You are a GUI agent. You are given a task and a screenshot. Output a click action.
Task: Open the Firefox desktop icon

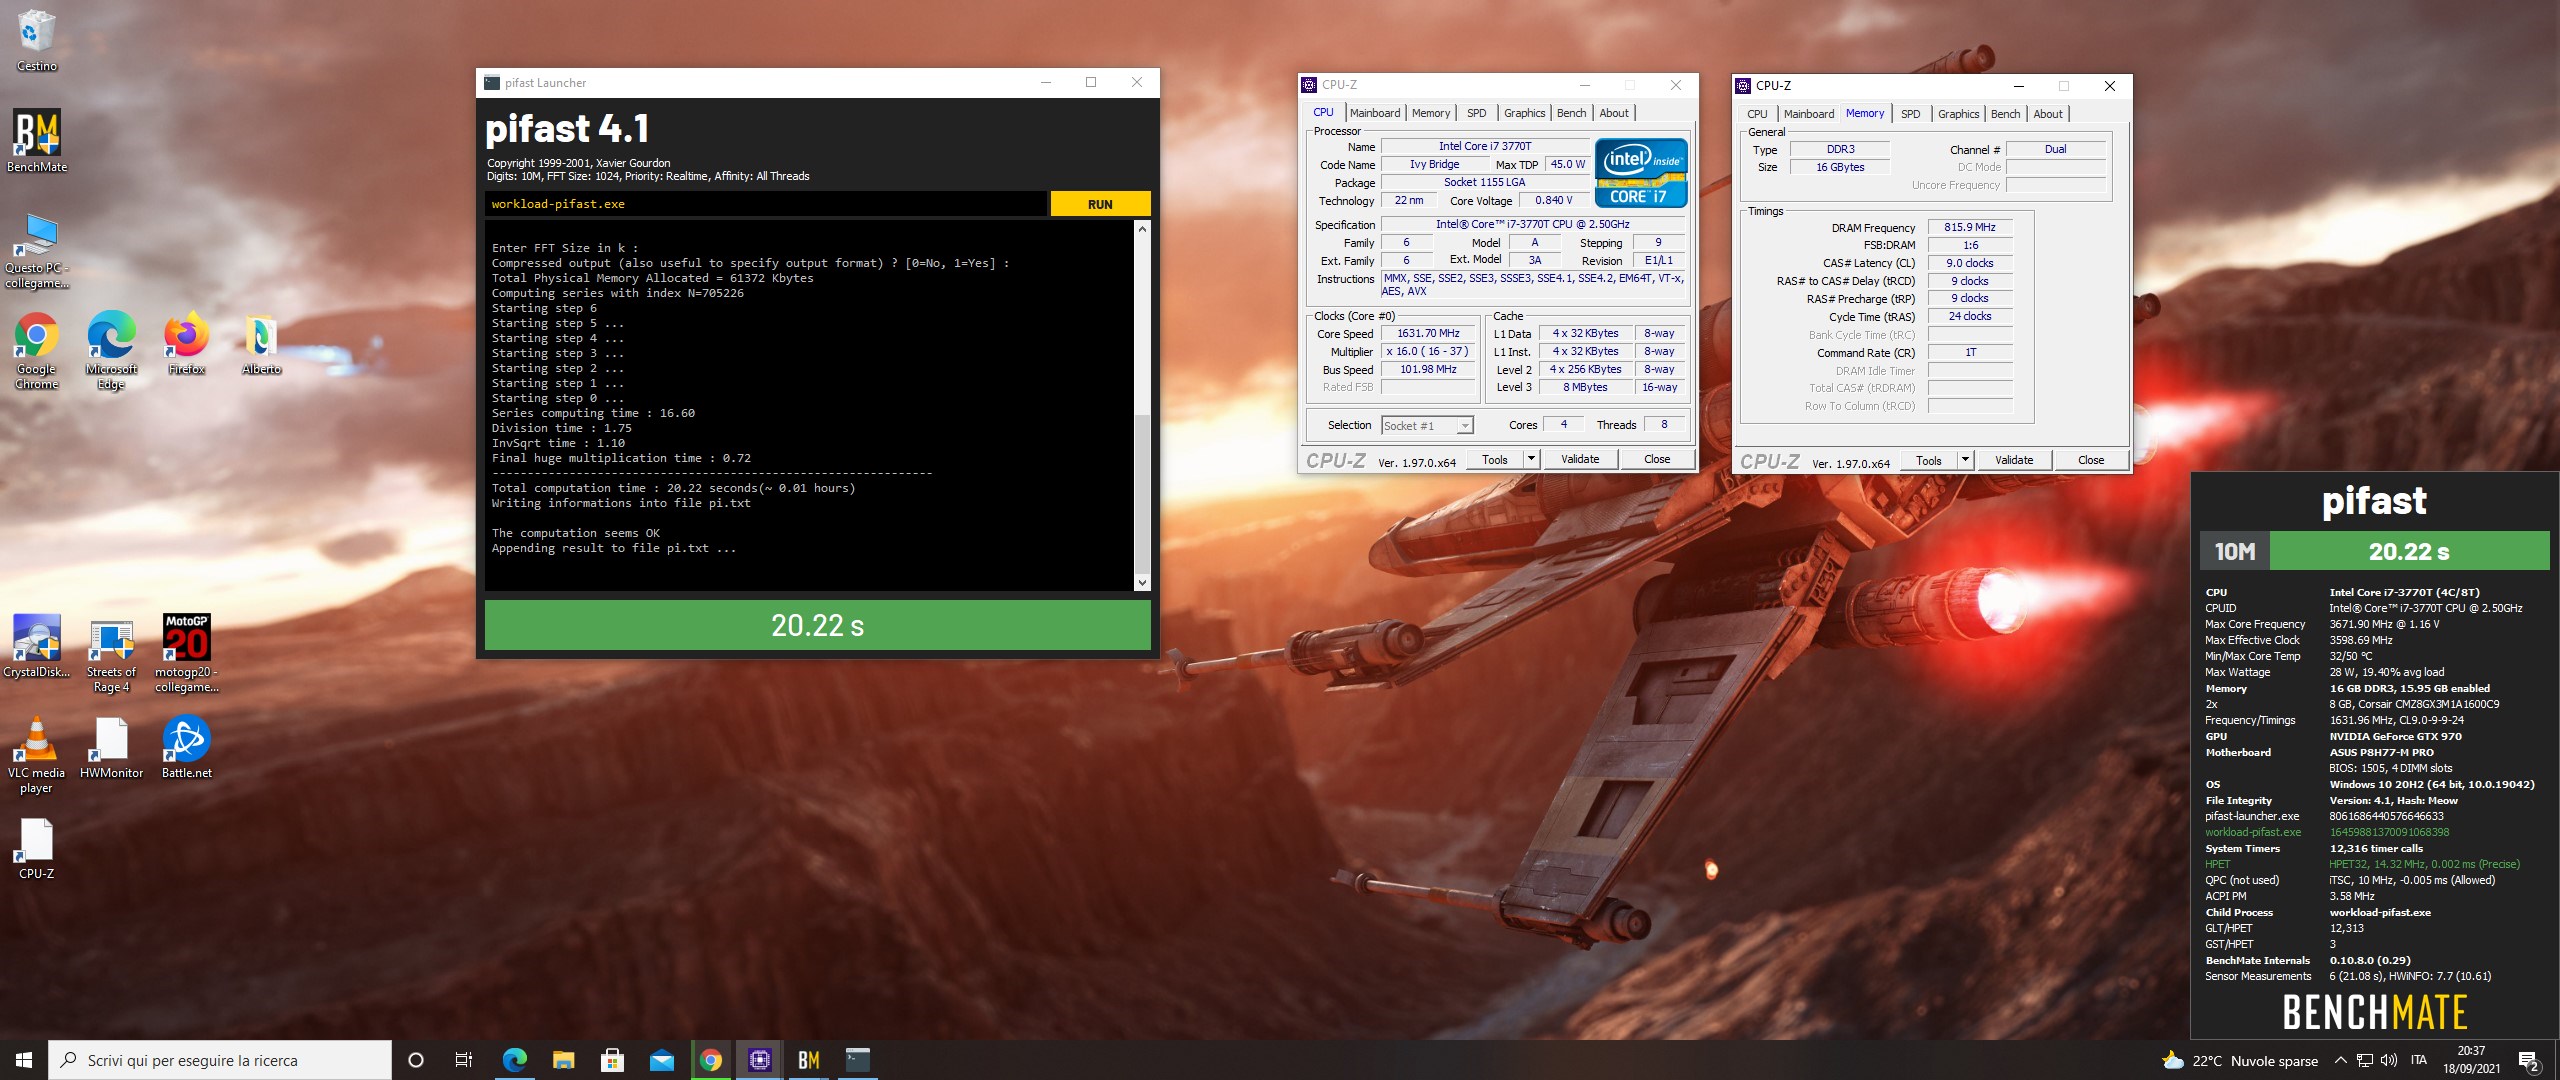186,343
